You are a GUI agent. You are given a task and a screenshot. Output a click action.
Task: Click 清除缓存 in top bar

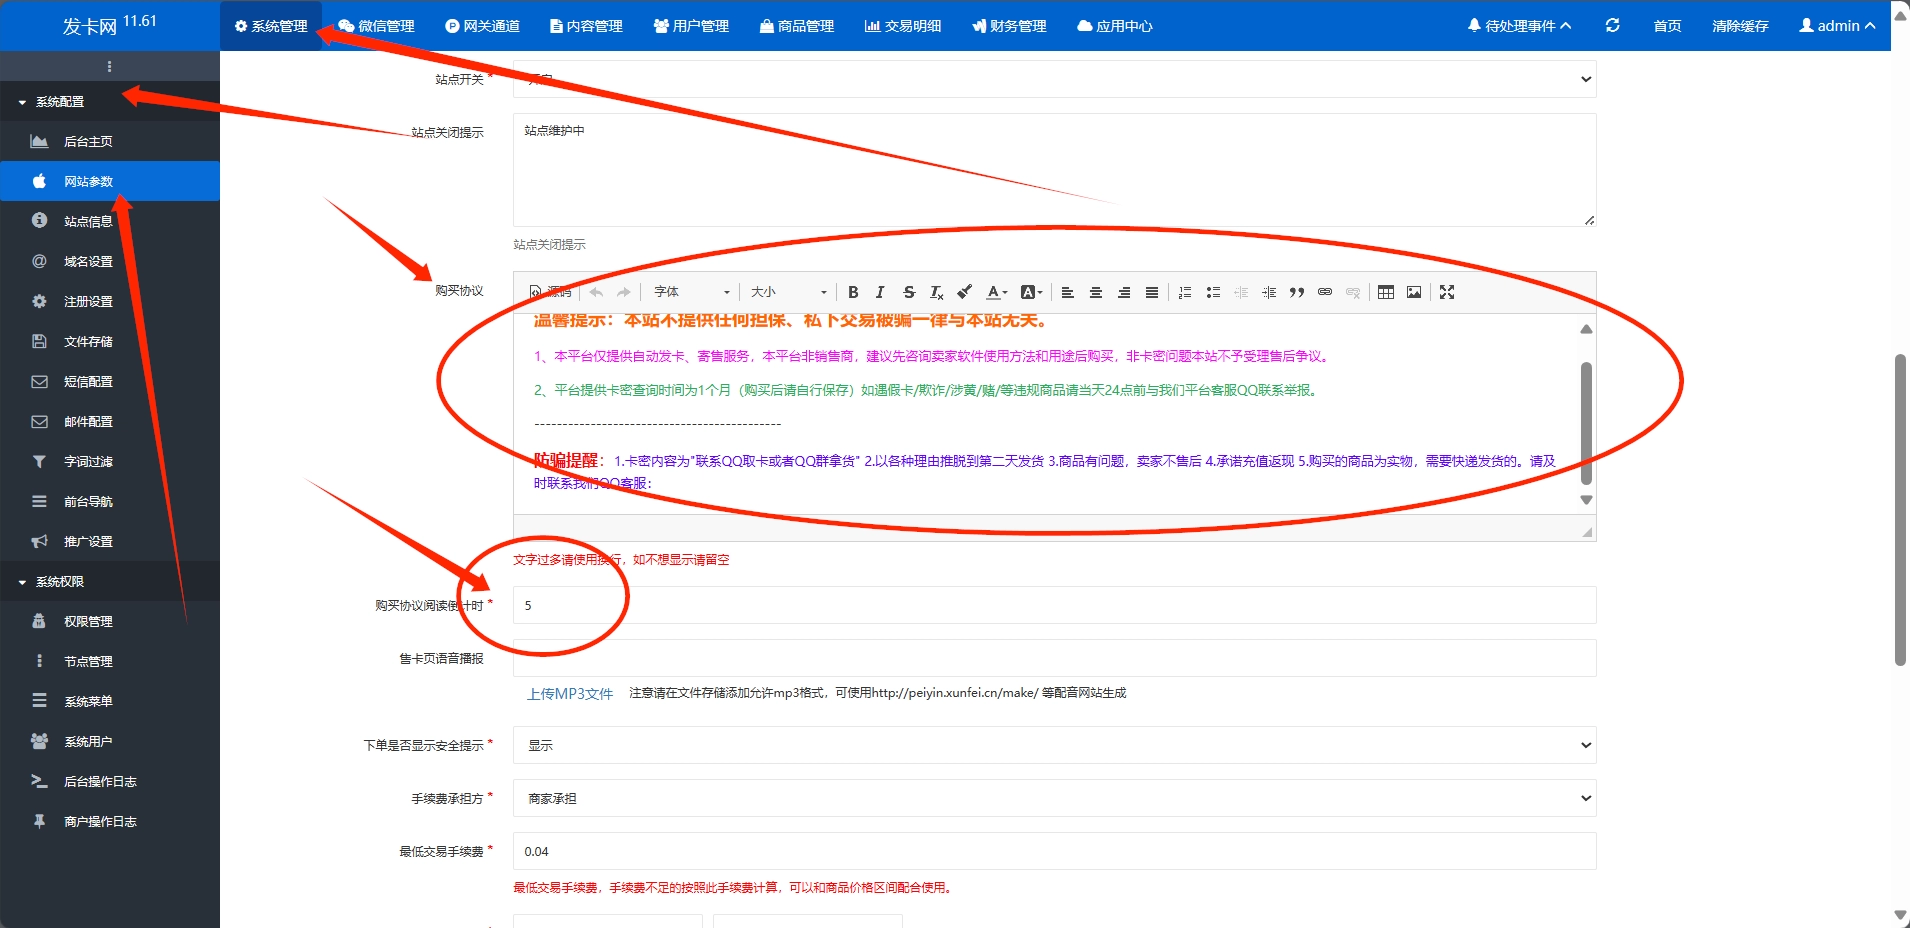pyautogui.click(x=1740, y=26)
